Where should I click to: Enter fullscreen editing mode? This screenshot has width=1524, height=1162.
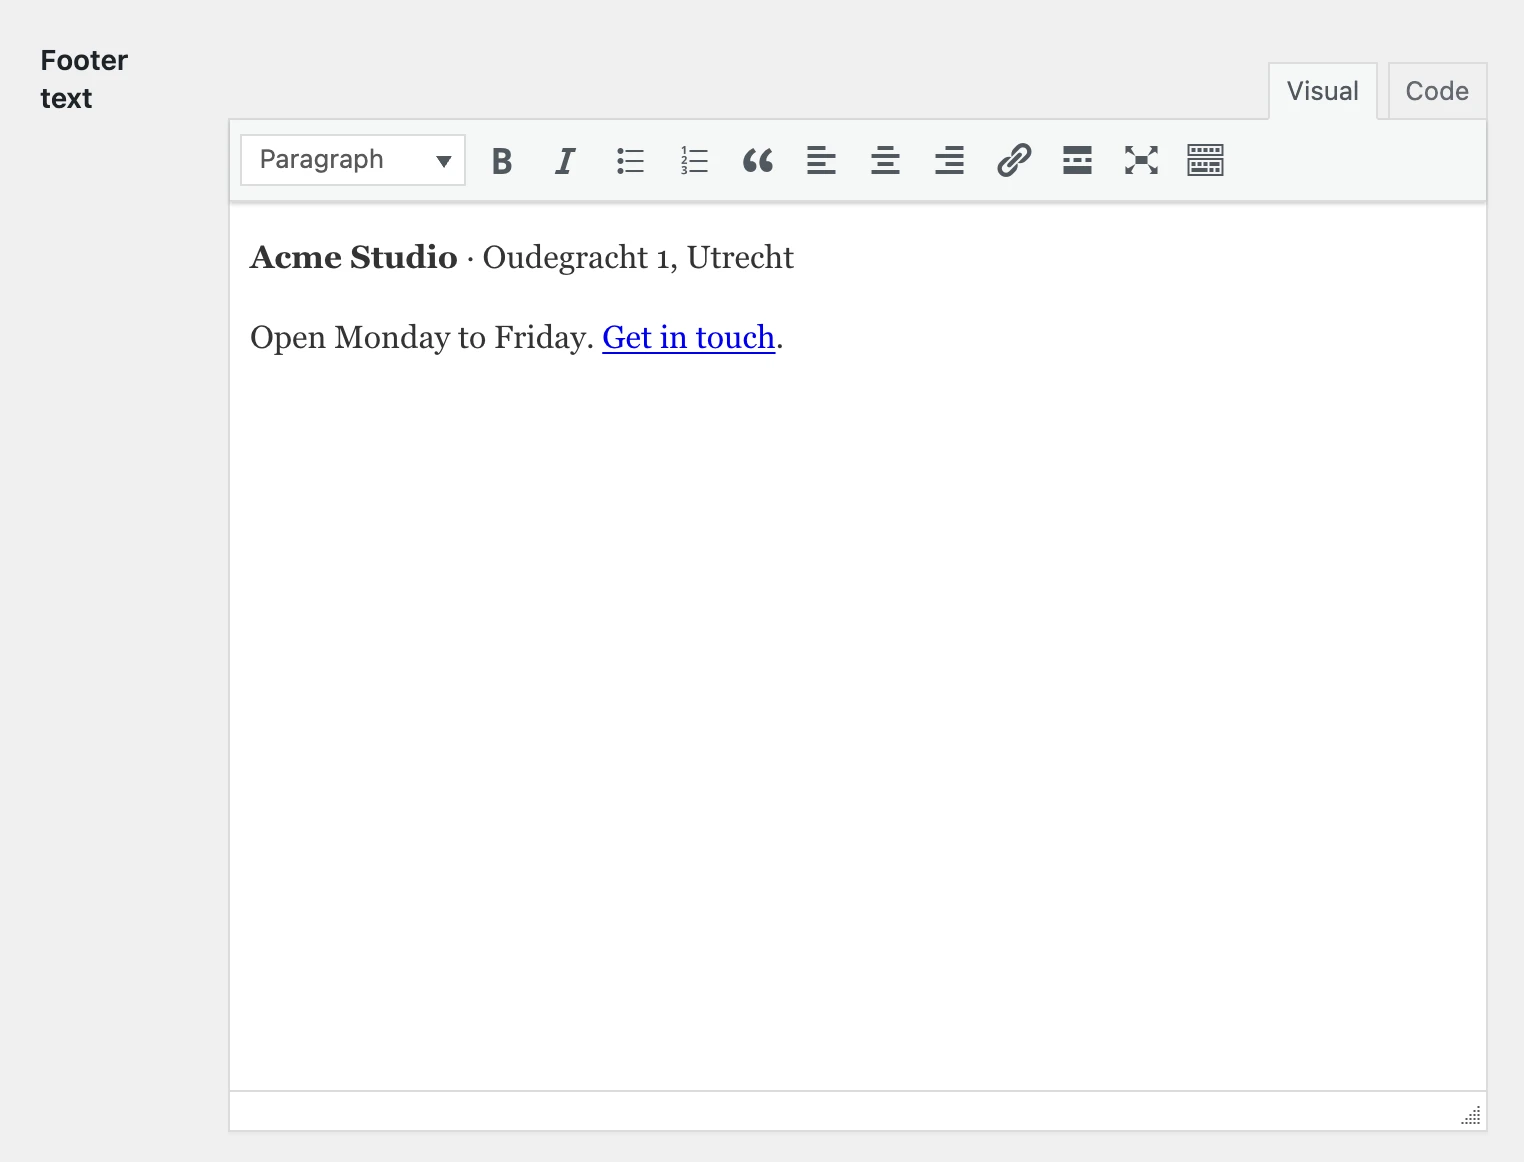pos(1142,160)
